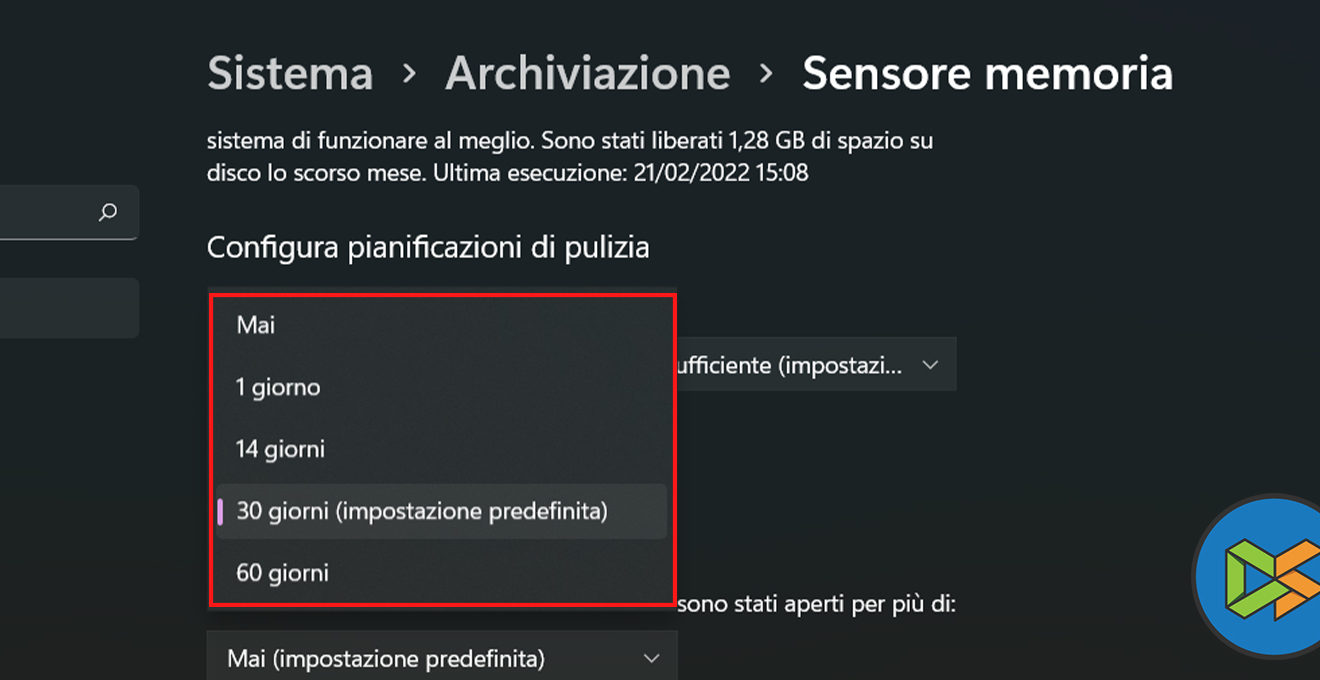Click the search magnifier icon
1320x680 pixels.
108,212
